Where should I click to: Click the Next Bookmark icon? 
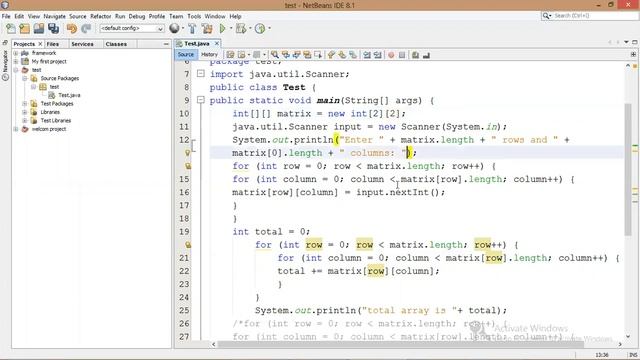coord(342,55)
